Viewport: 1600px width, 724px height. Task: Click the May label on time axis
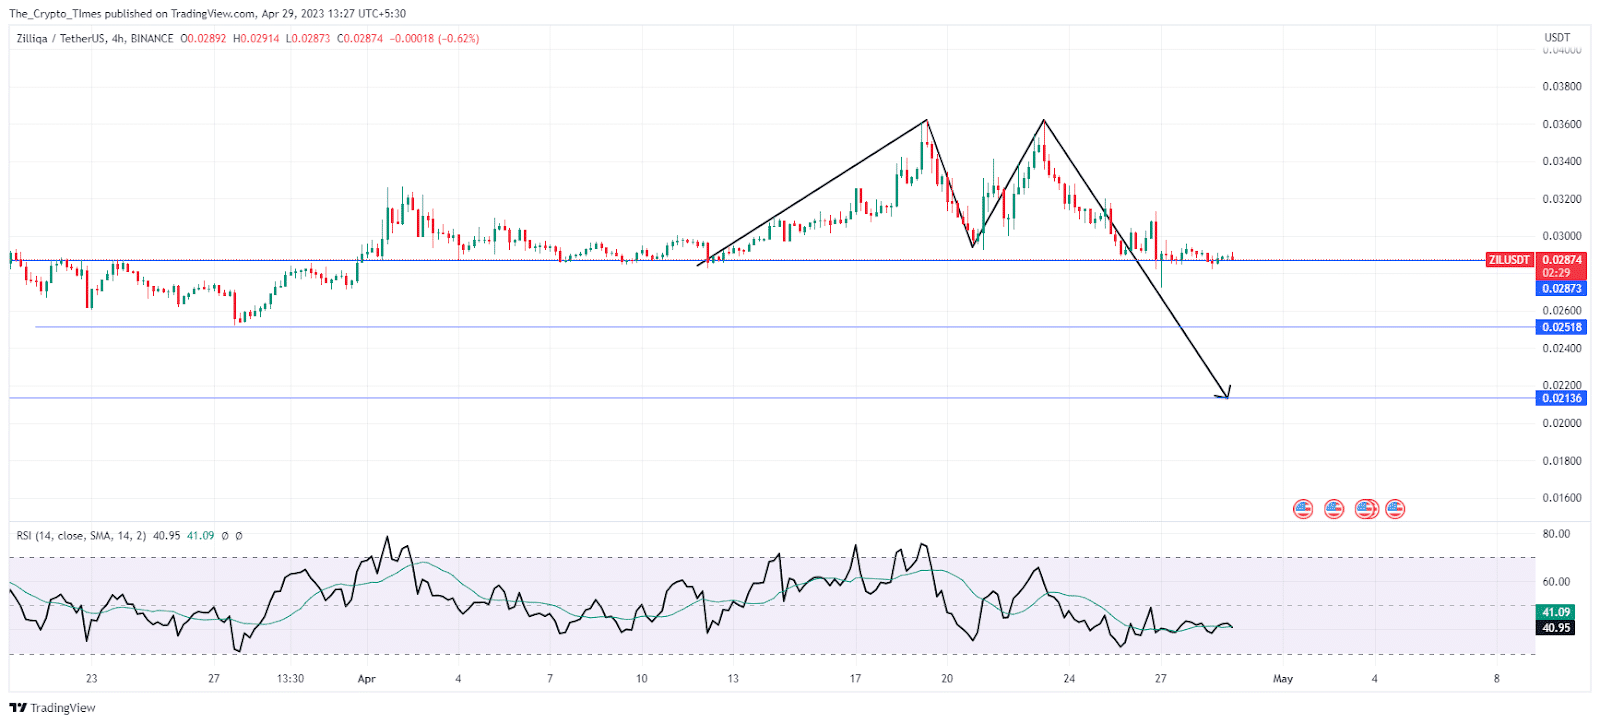1283,679
